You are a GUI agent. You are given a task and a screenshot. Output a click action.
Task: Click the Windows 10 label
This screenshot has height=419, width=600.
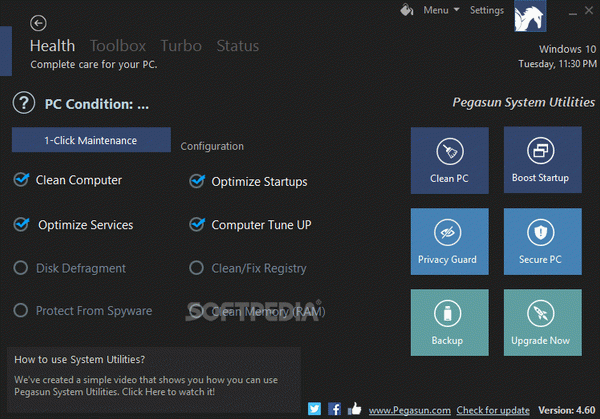[567, 49]
